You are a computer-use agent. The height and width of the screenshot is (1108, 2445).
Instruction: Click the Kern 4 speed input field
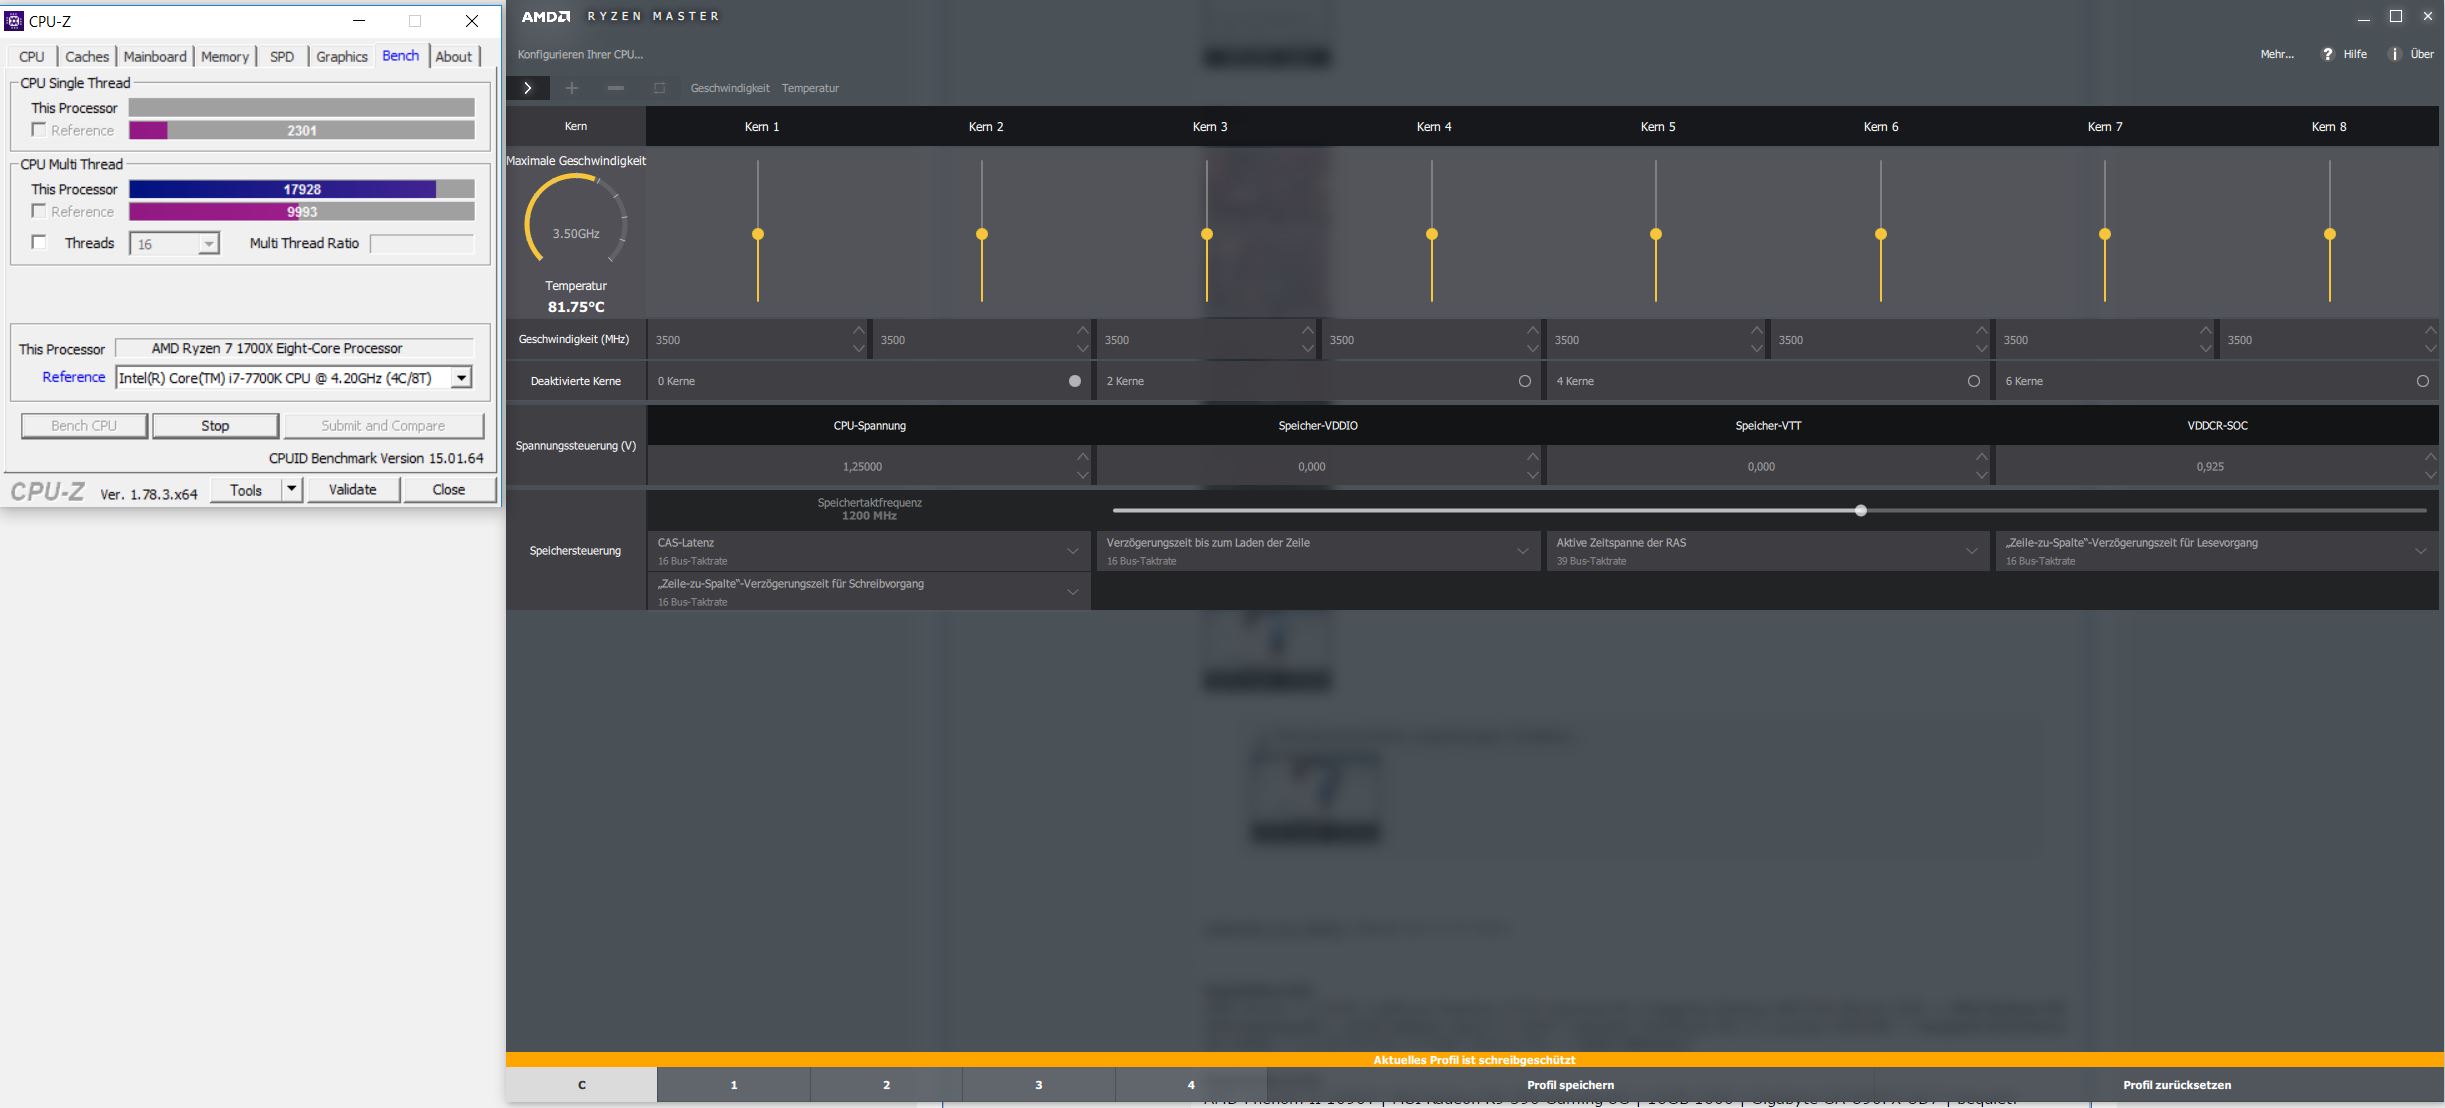tap(1420, 340)
